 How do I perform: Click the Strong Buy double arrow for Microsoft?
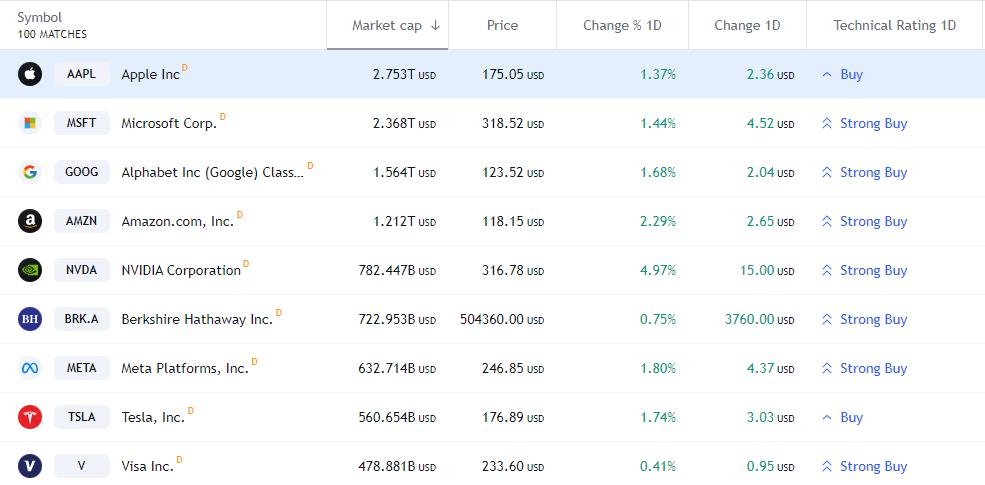(x=827, y=123)
